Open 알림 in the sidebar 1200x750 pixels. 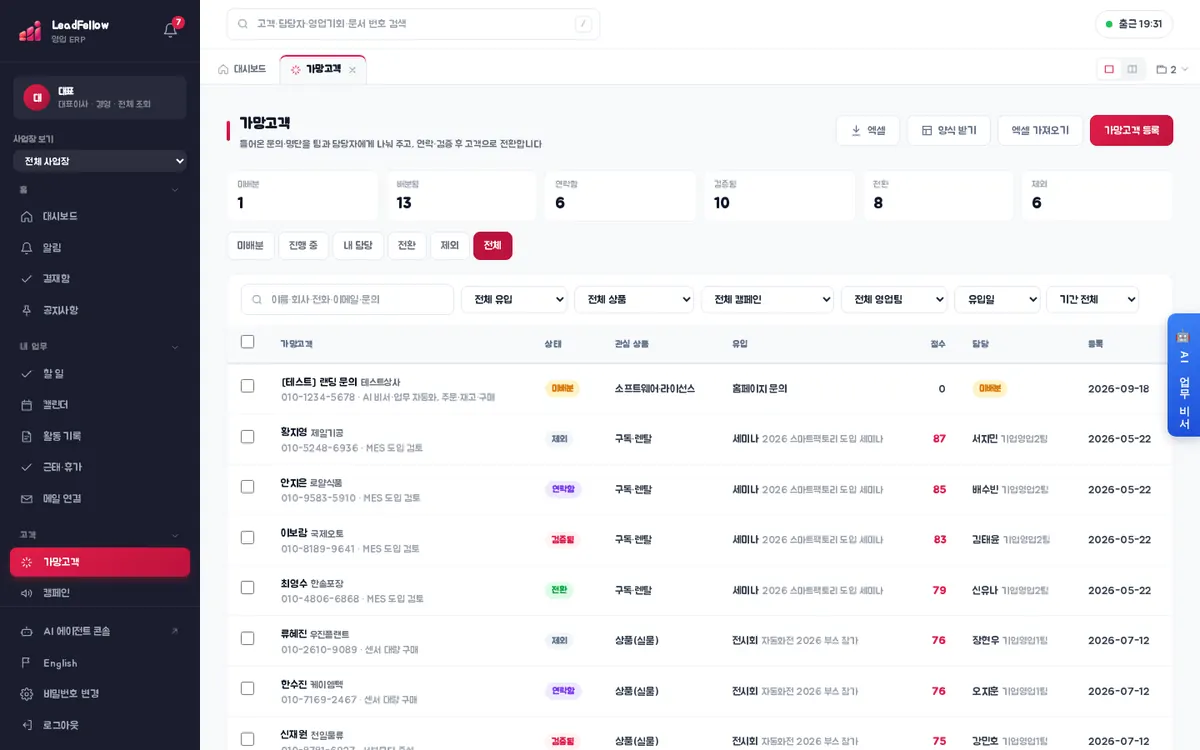coord(100,247)
